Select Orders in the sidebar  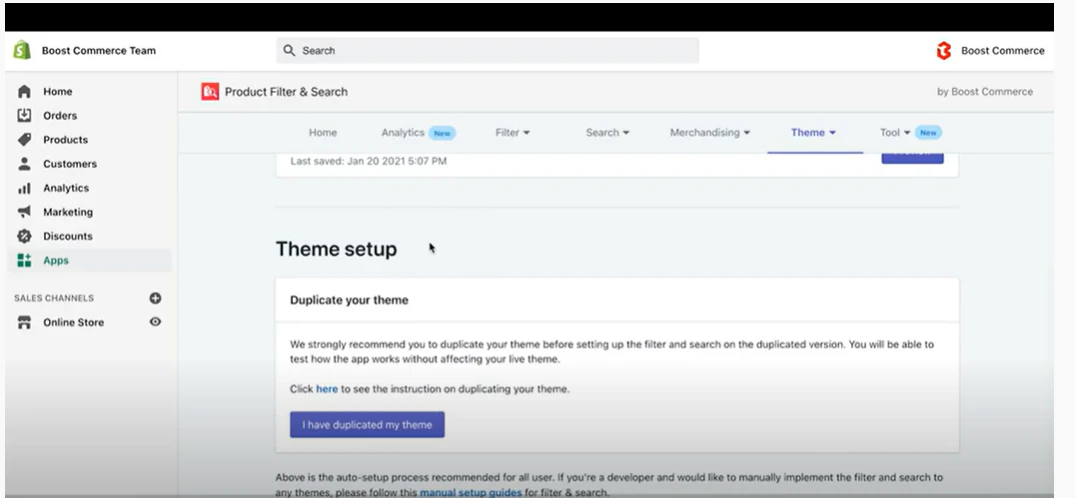60,115
